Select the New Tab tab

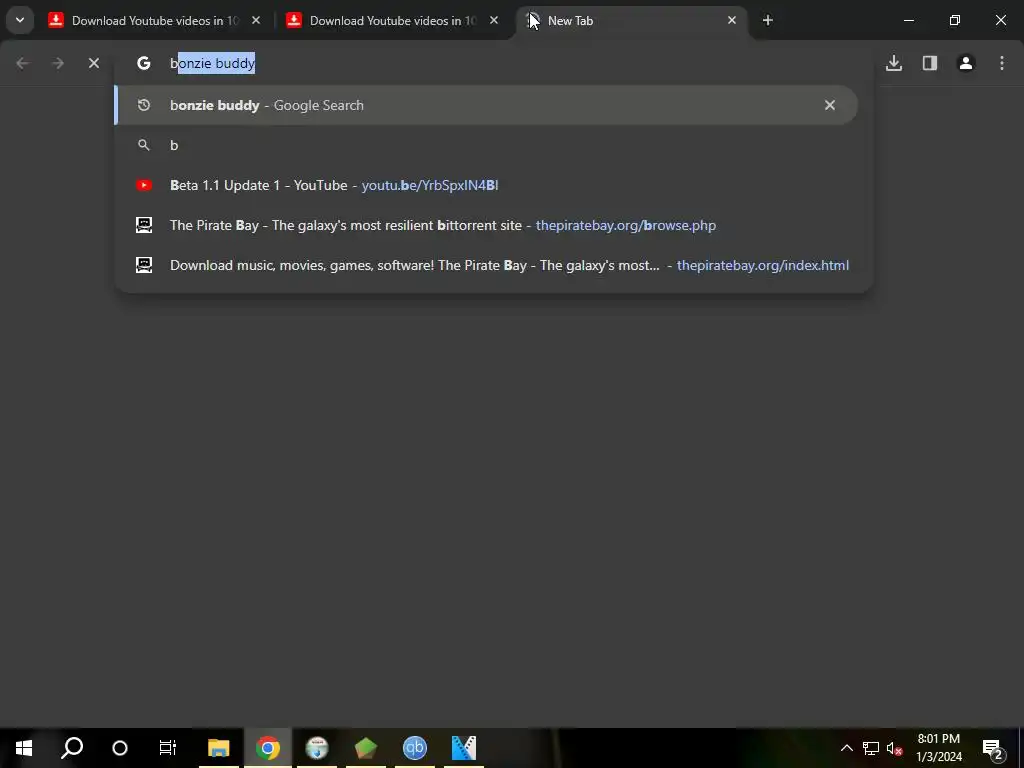click(x=631, y=21)
